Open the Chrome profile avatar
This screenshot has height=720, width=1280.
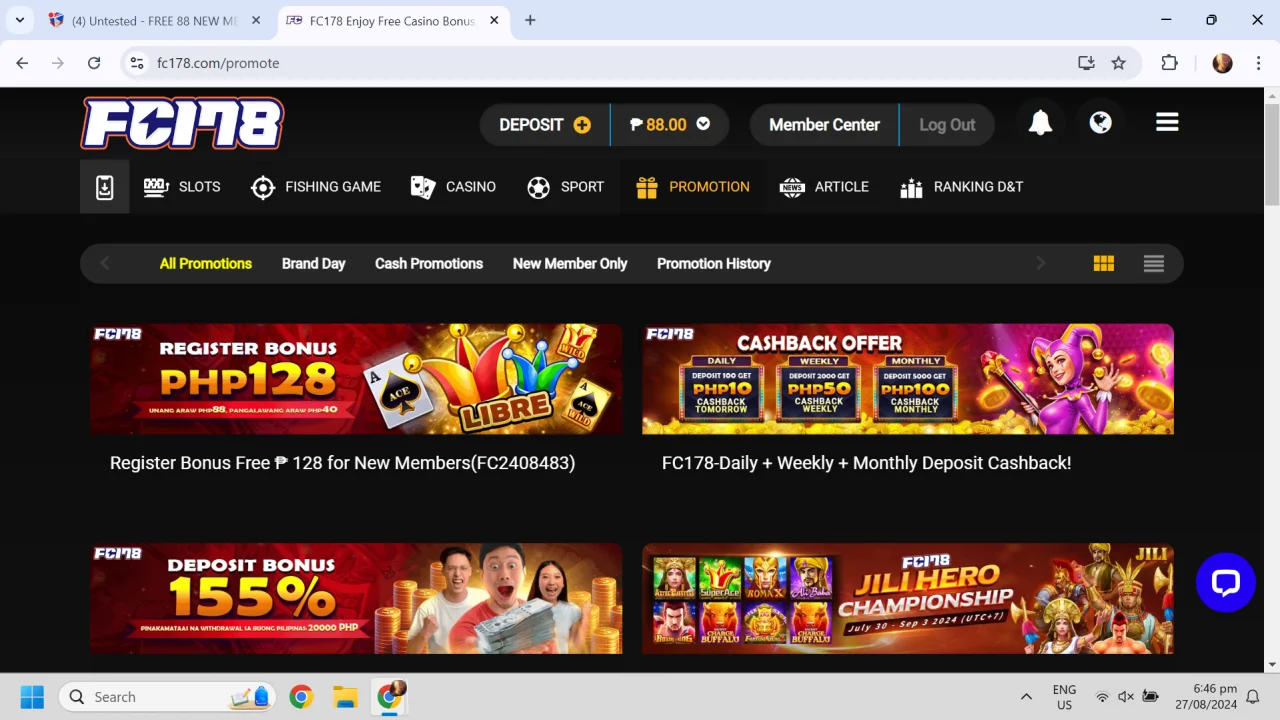pyautogui.click(x=1222, y=63)
